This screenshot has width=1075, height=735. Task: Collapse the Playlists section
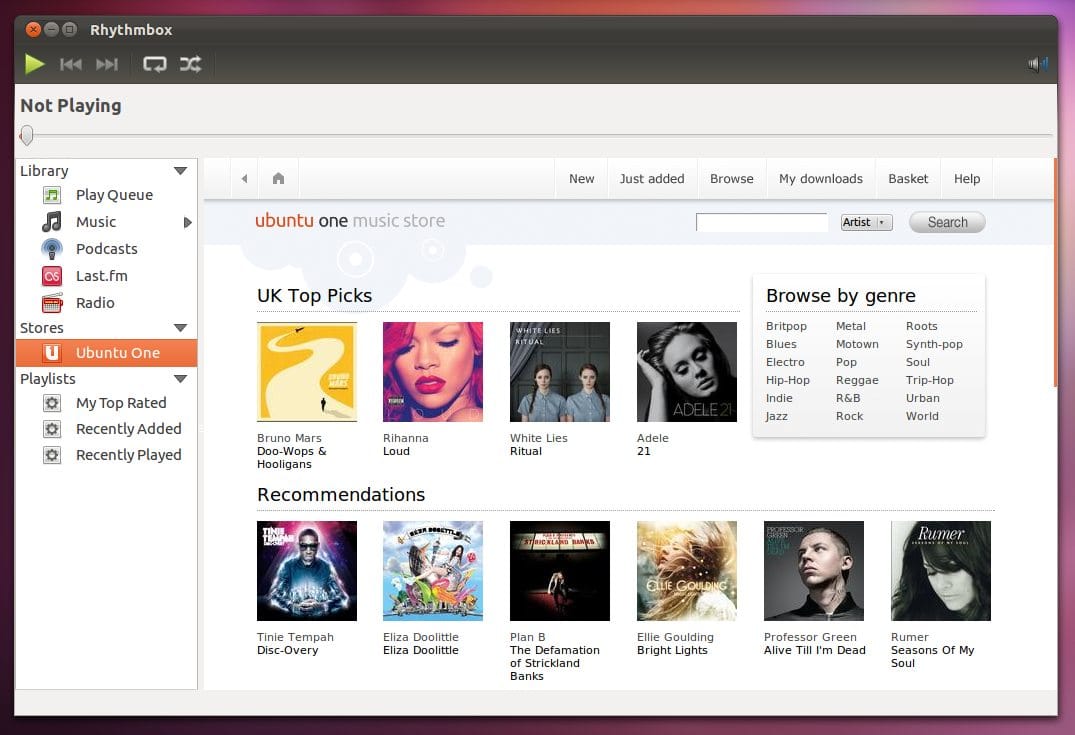(x=180, y=378)
